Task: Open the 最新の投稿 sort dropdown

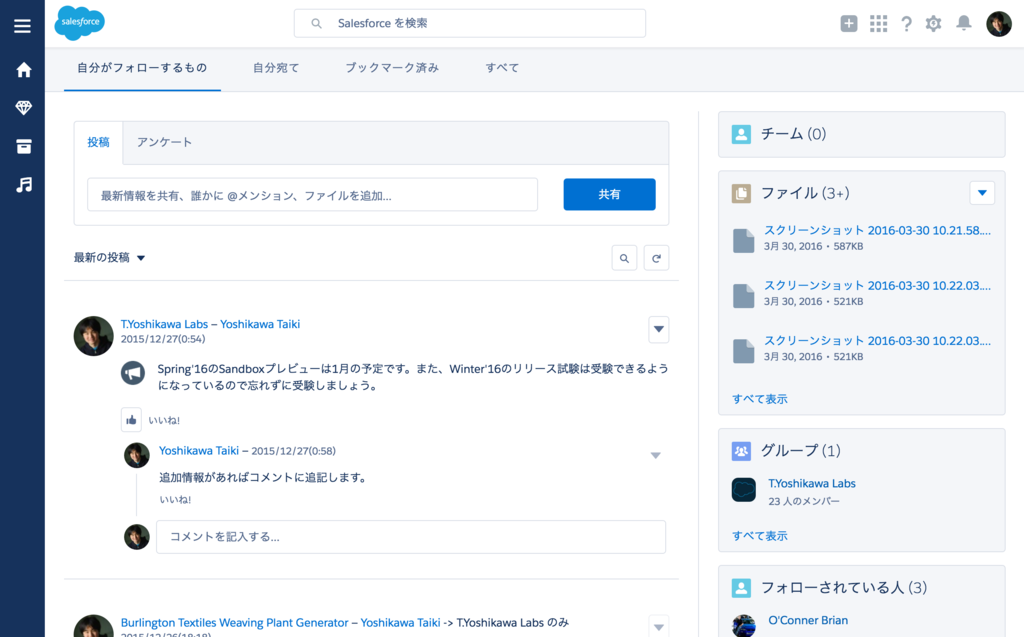Action: [110, 257]
